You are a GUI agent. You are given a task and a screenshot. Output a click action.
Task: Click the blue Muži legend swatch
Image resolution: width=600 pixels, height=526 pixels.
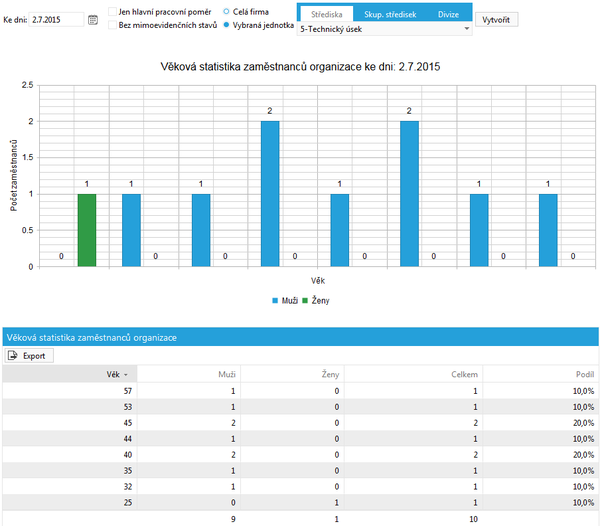coord(275,301)
